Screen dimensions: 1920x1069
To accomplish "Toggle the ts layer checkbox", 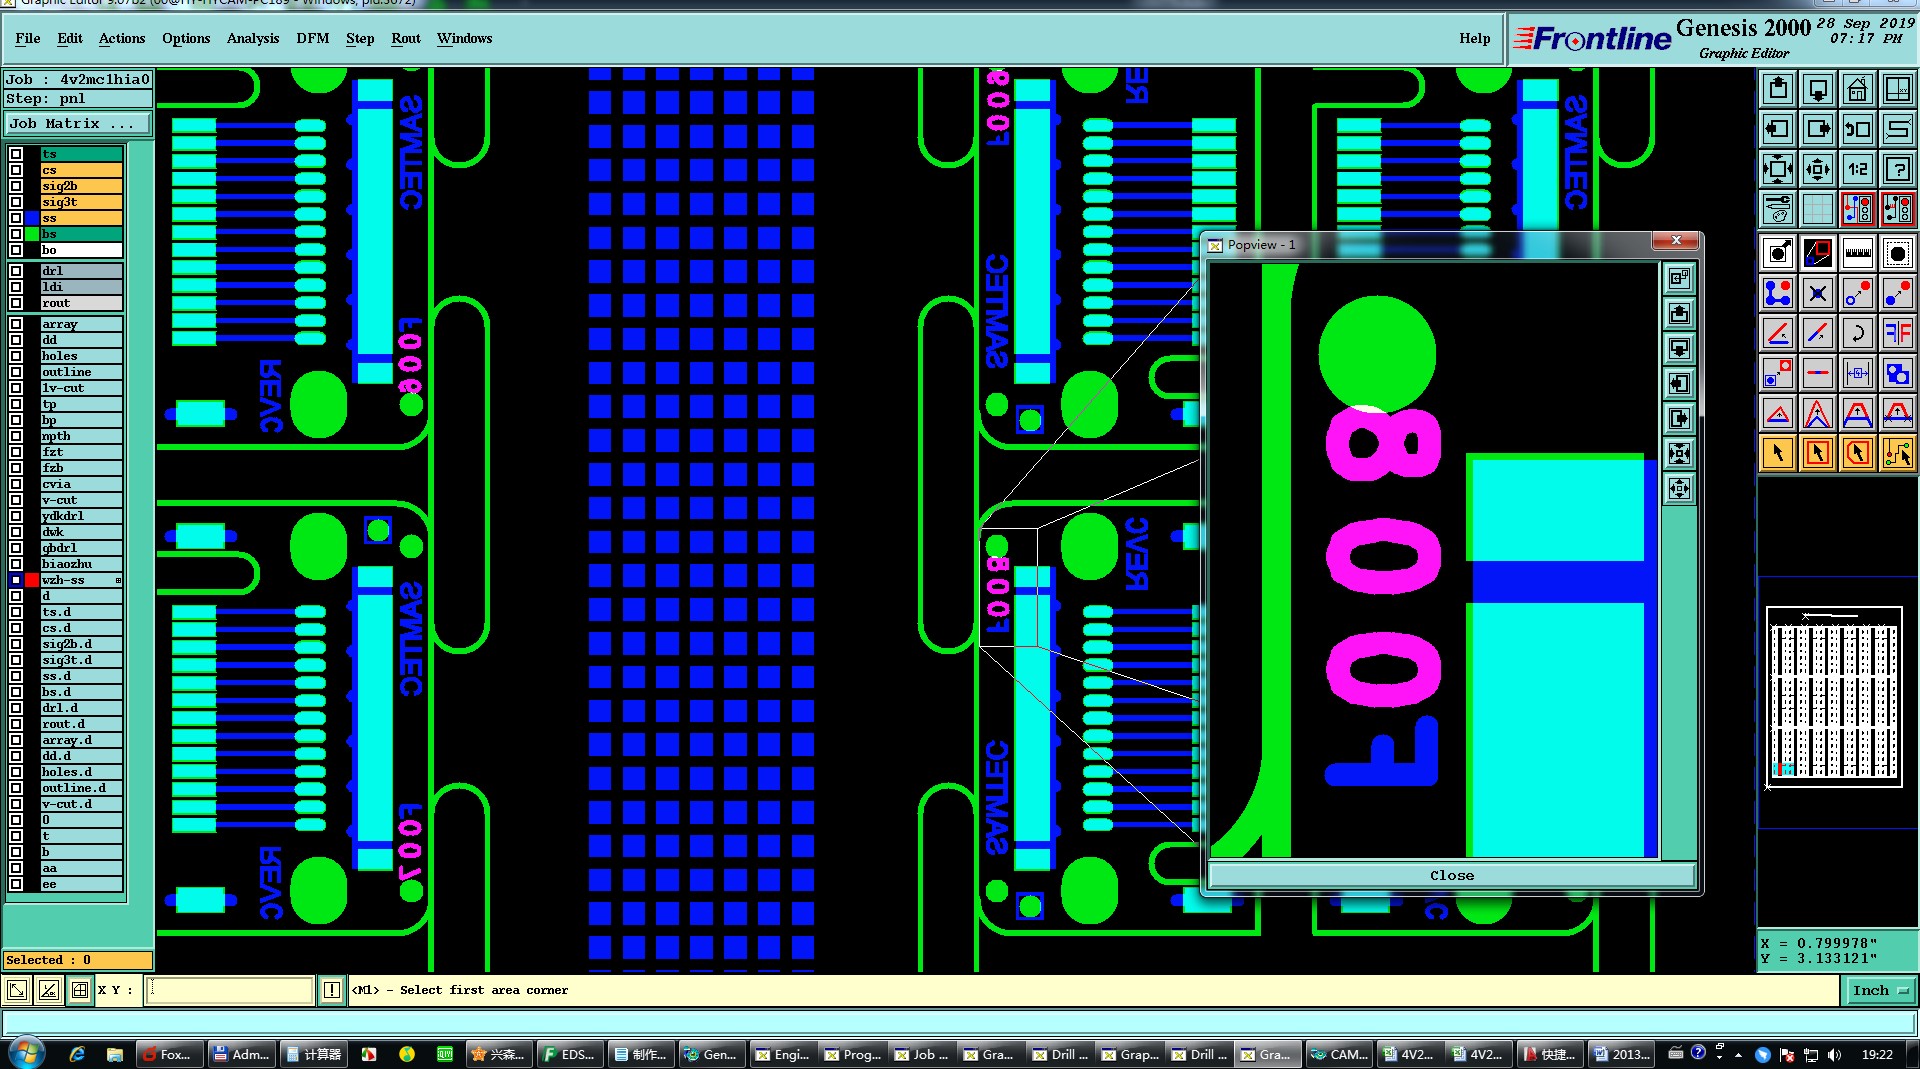I will coord(16,154).
